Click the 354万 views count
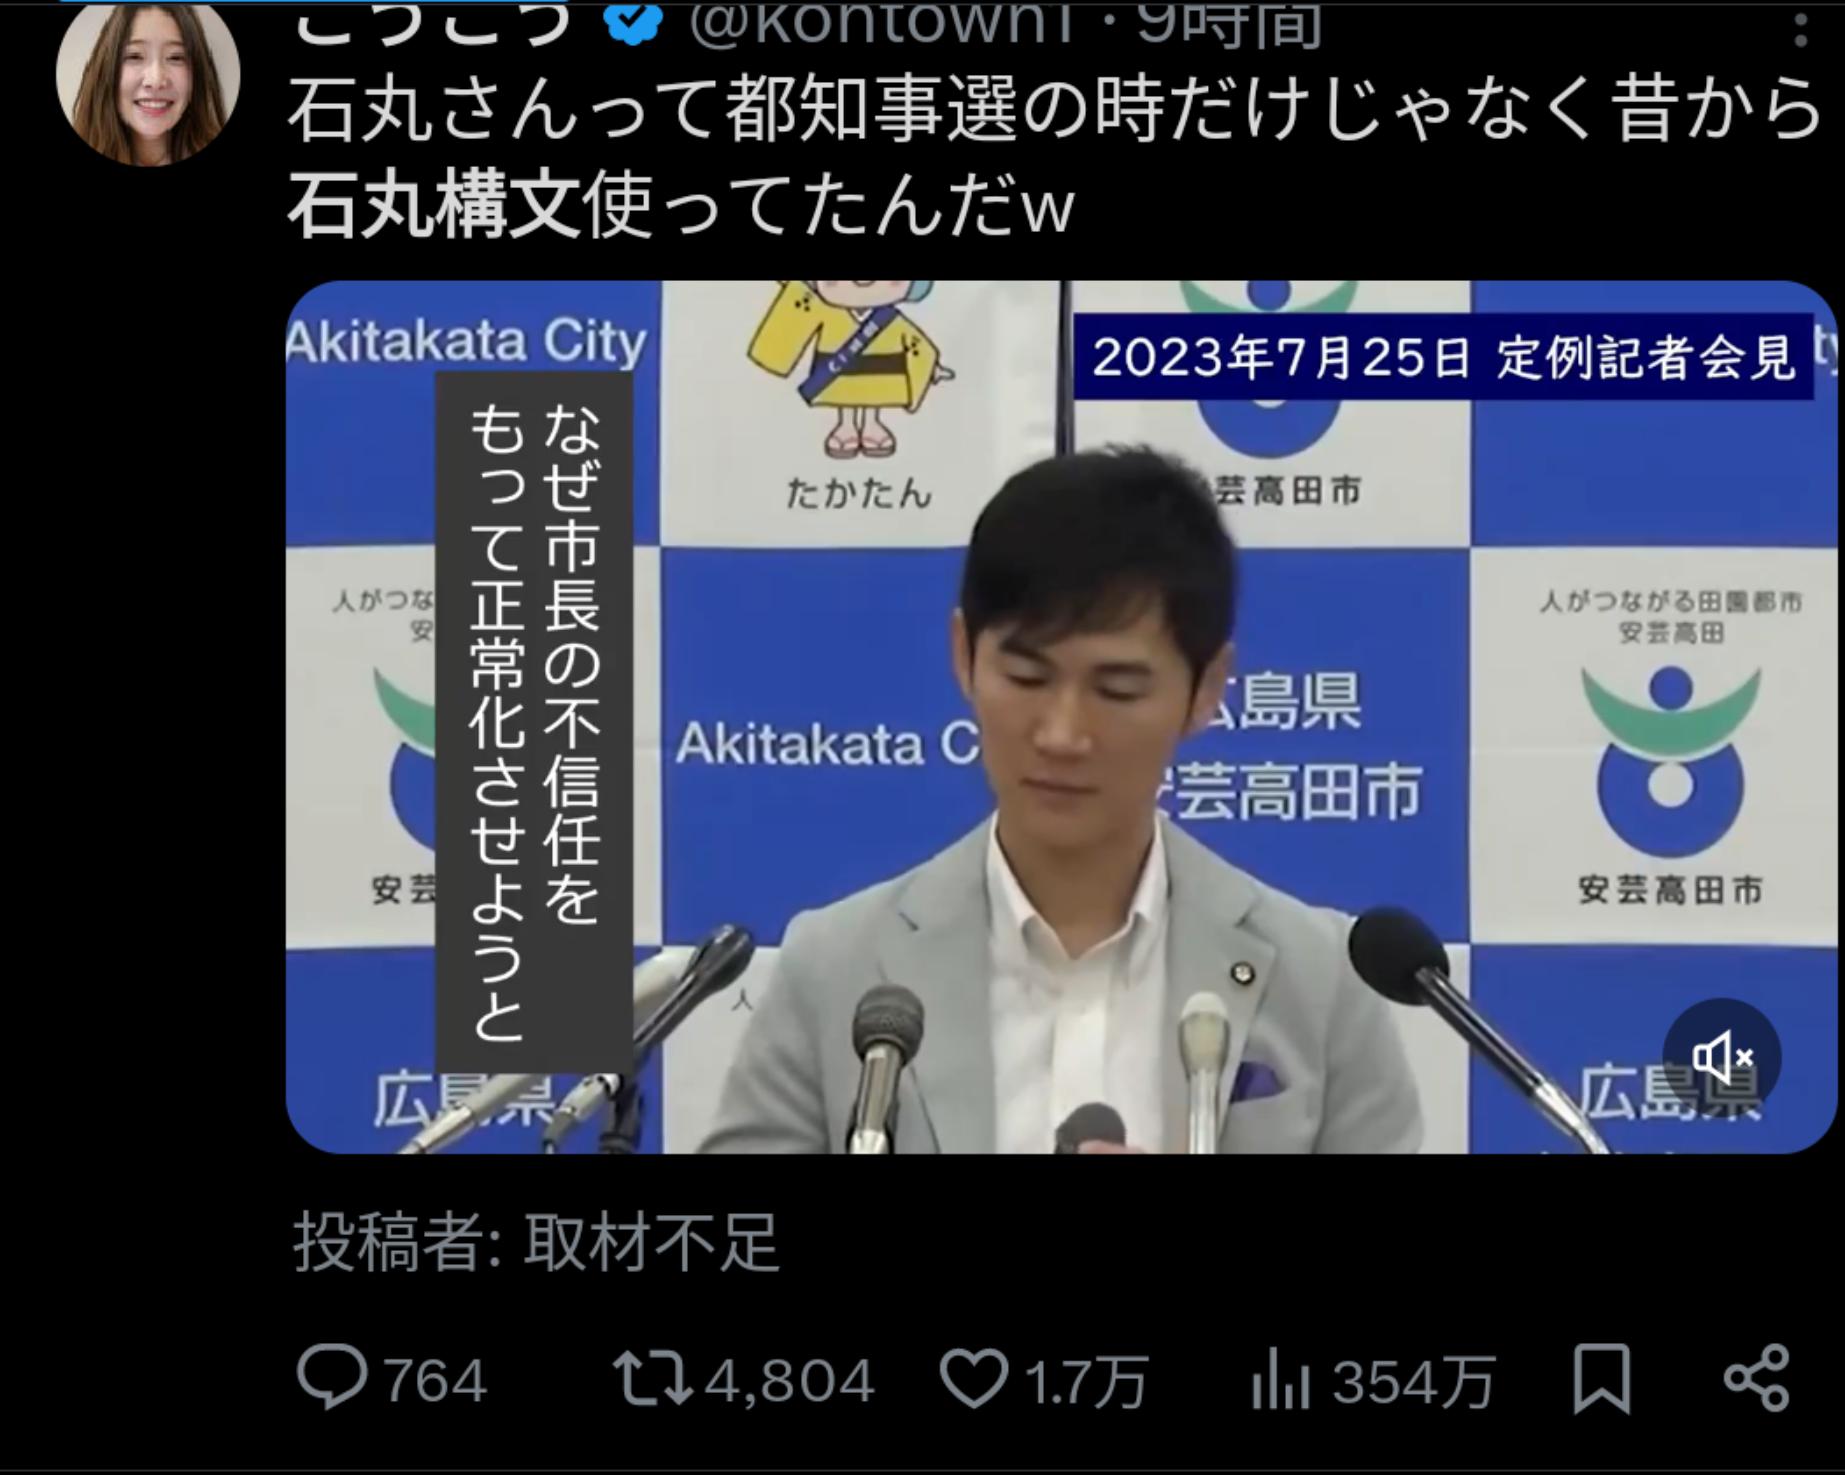Viewport: 1845px width, 1475px height. pyautogui.click(x=1413, y=1381)
